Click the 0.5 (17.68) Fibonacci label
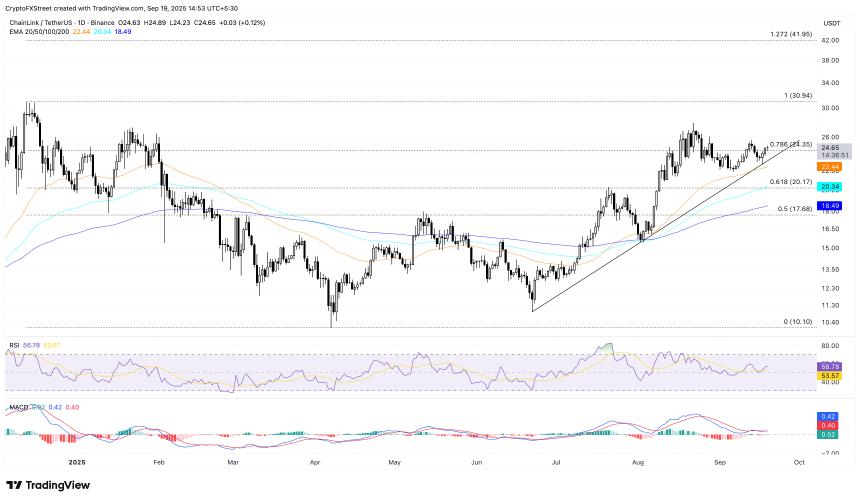860x501 pixels. pyautogui.click(x=796, y=208)
